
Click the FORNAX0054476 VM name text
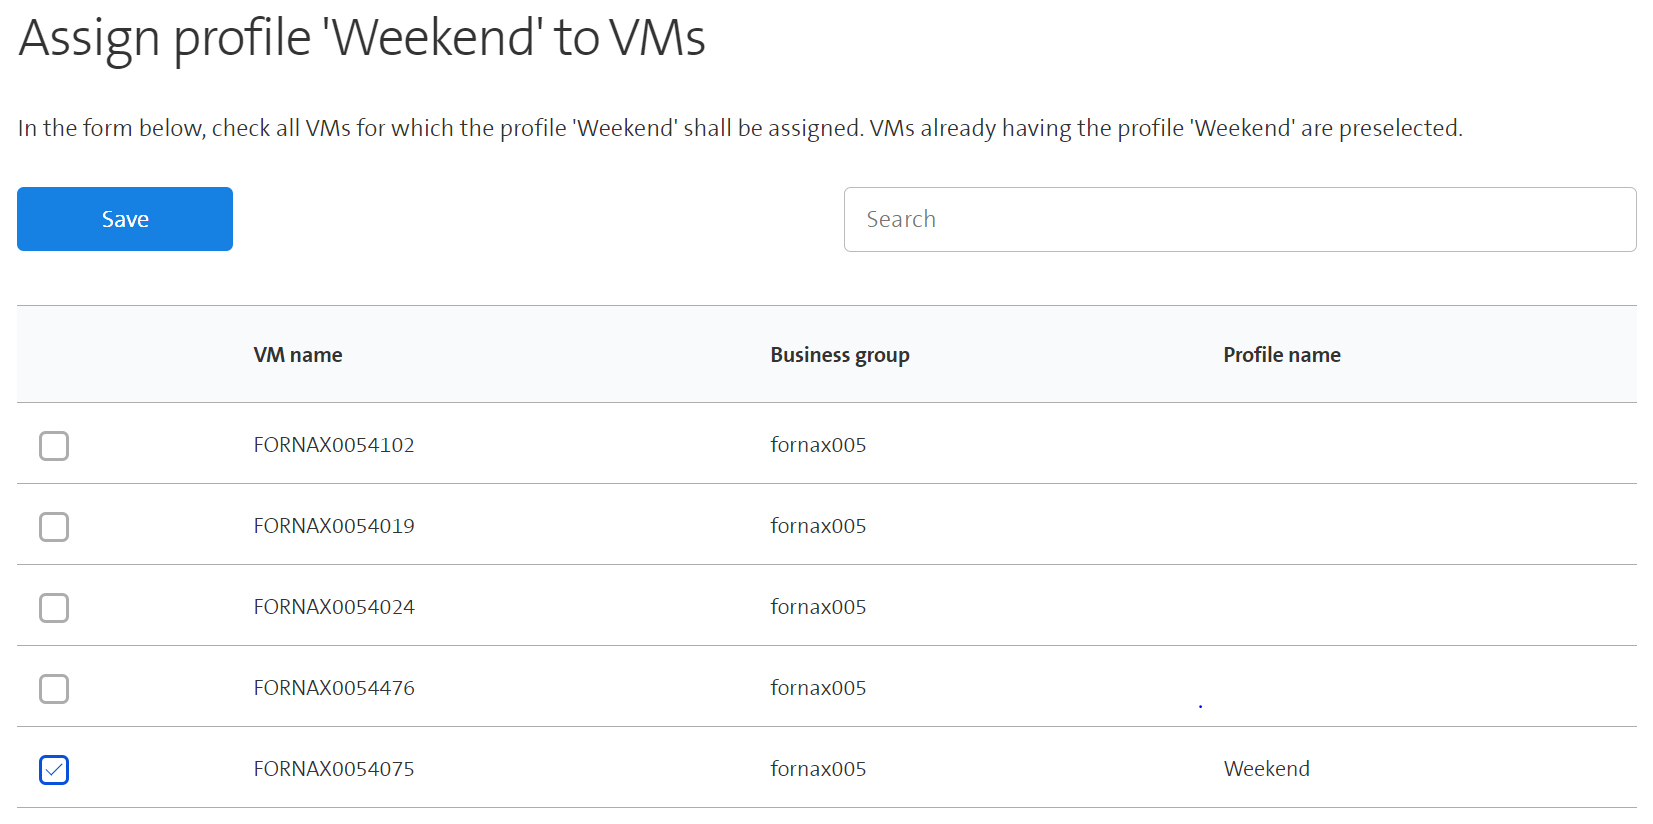(334, 688)
